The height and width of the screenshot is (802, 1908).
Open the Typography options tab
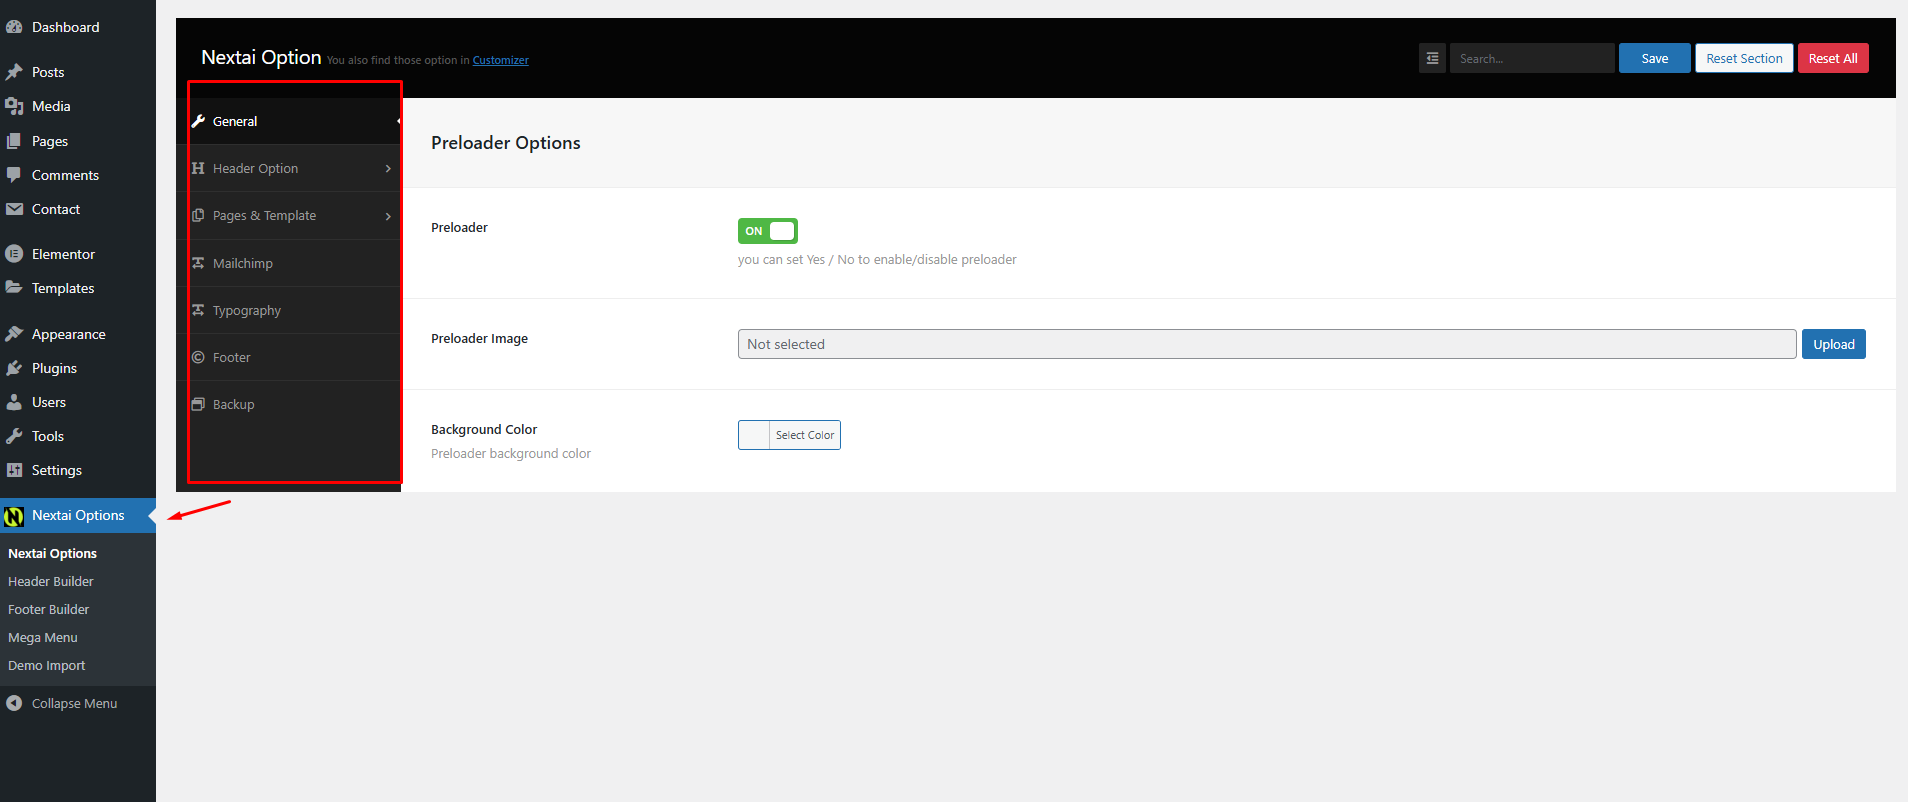[246, 311]
